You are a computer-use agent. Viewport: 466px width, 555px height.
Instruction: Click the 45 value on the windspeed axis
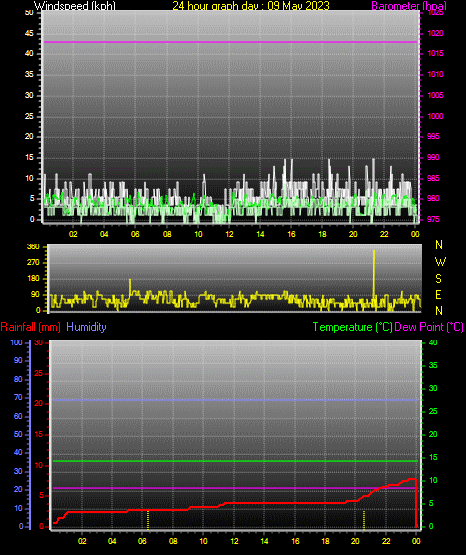tap(29, 33)
